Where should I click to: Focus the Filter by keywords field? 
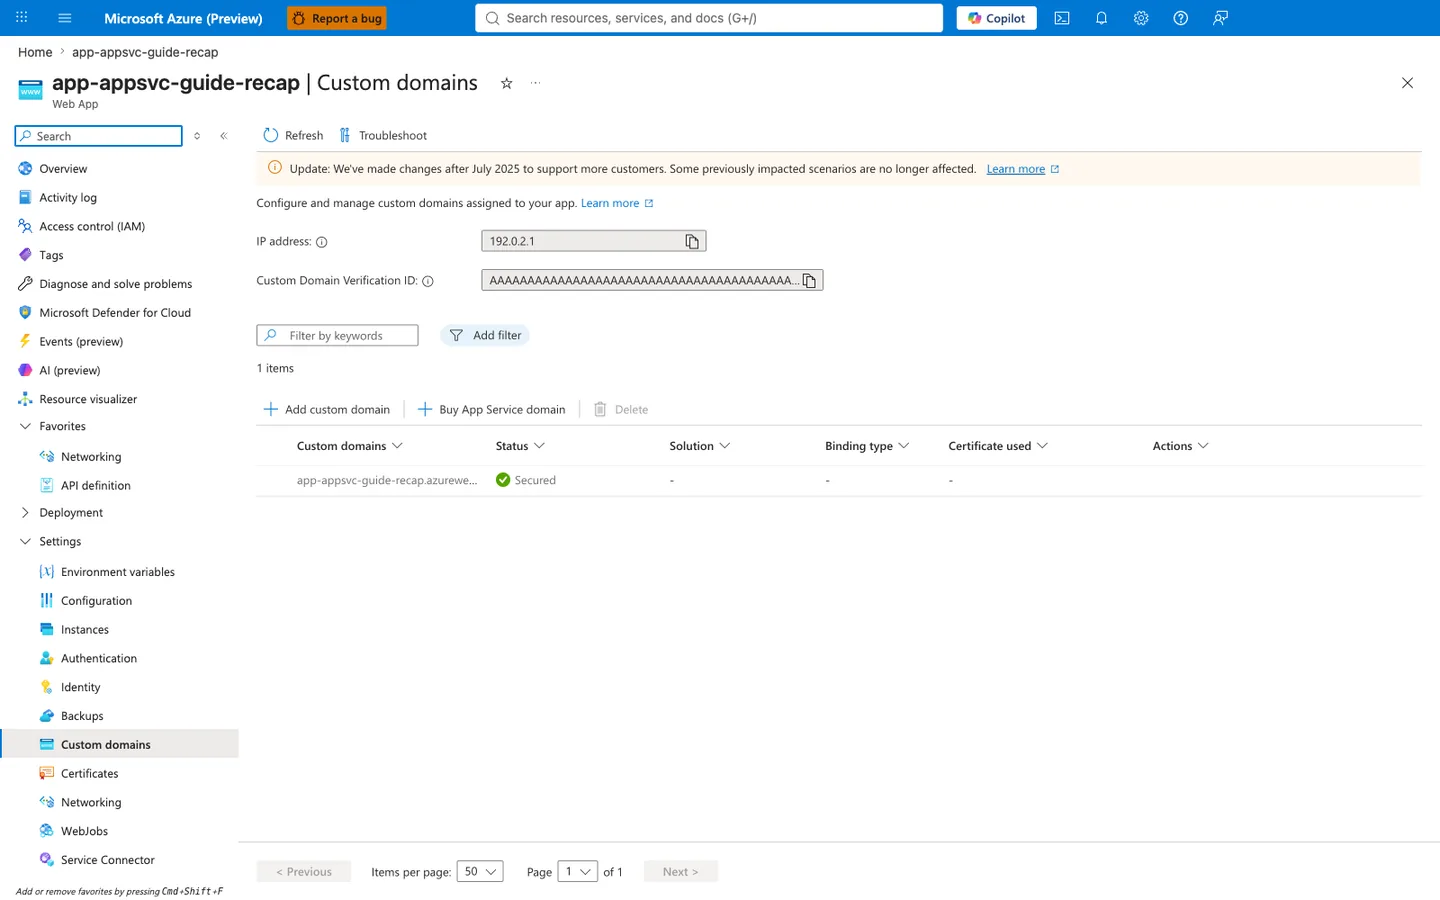(337, 336)
